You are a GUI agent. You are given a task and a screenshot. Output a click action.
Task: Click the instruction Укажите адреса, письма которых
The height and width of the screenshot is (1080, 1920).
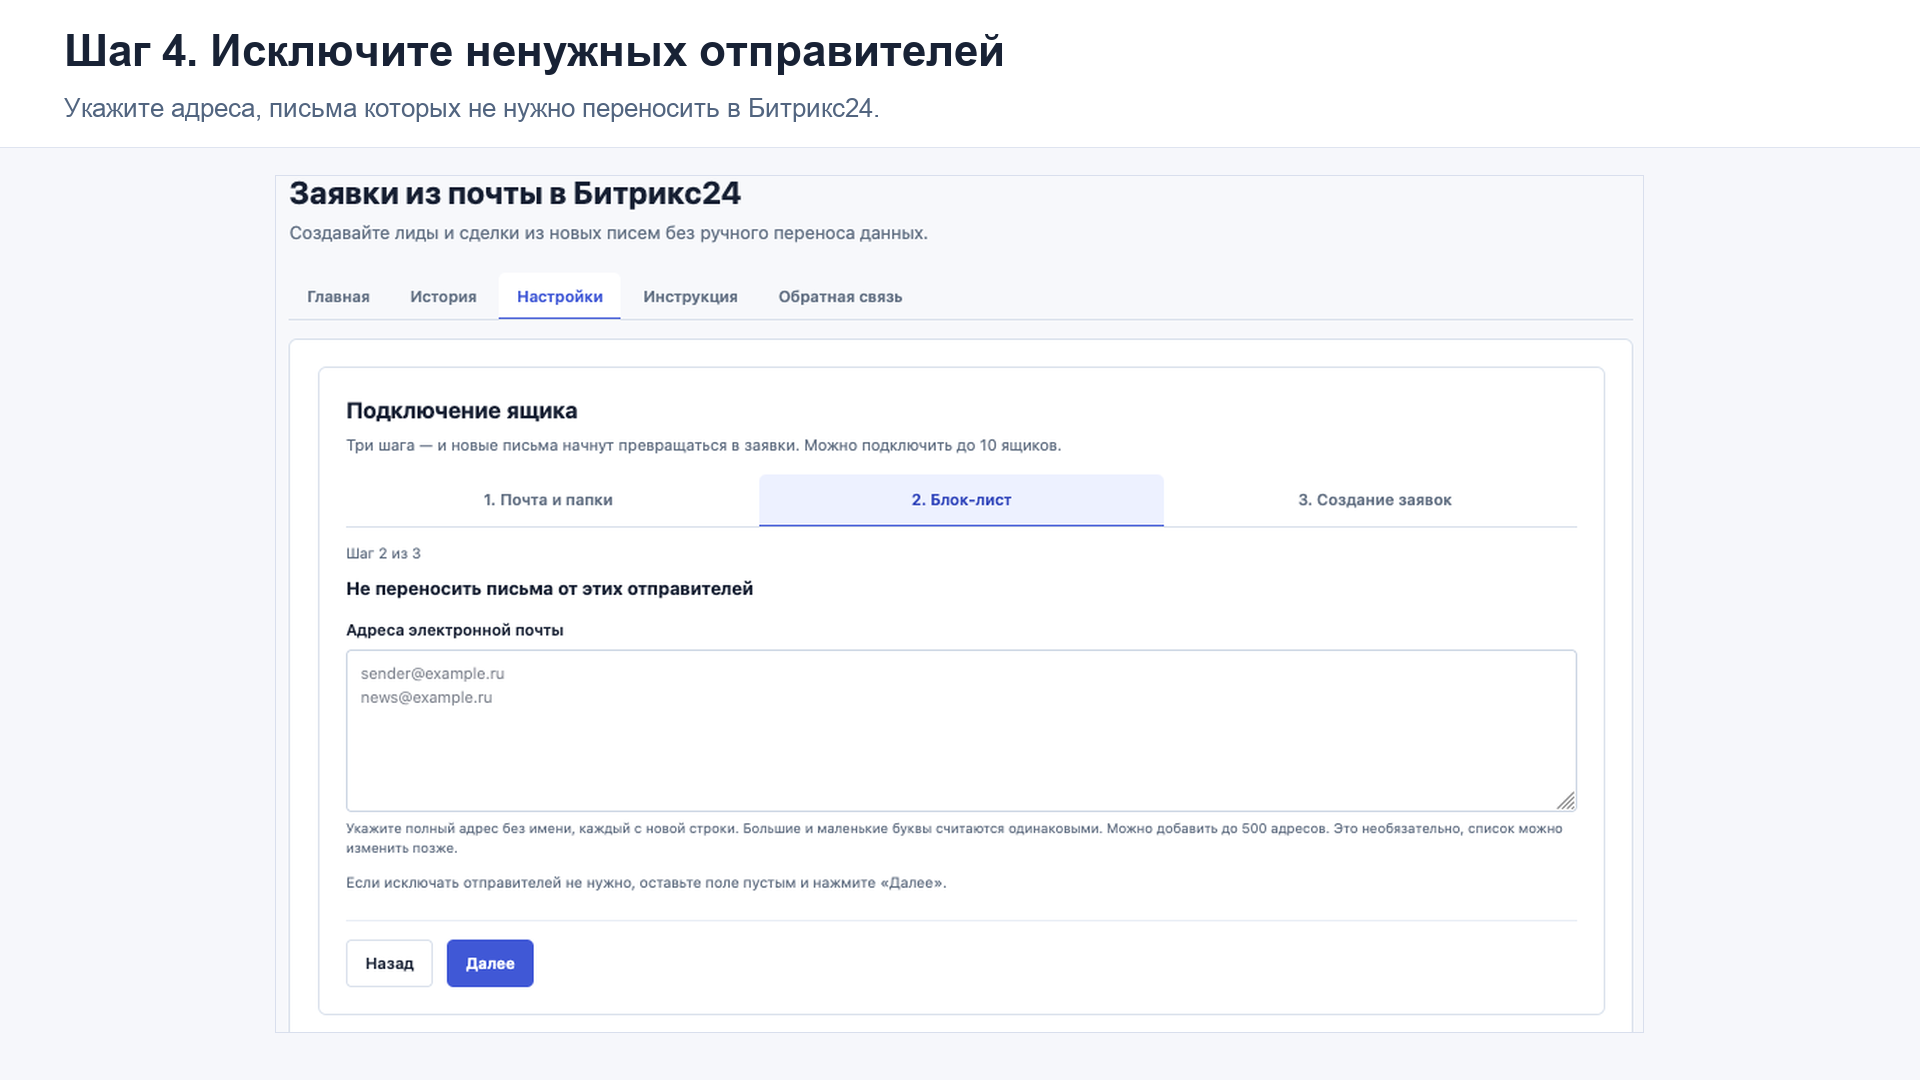click(x=471, y=108)
